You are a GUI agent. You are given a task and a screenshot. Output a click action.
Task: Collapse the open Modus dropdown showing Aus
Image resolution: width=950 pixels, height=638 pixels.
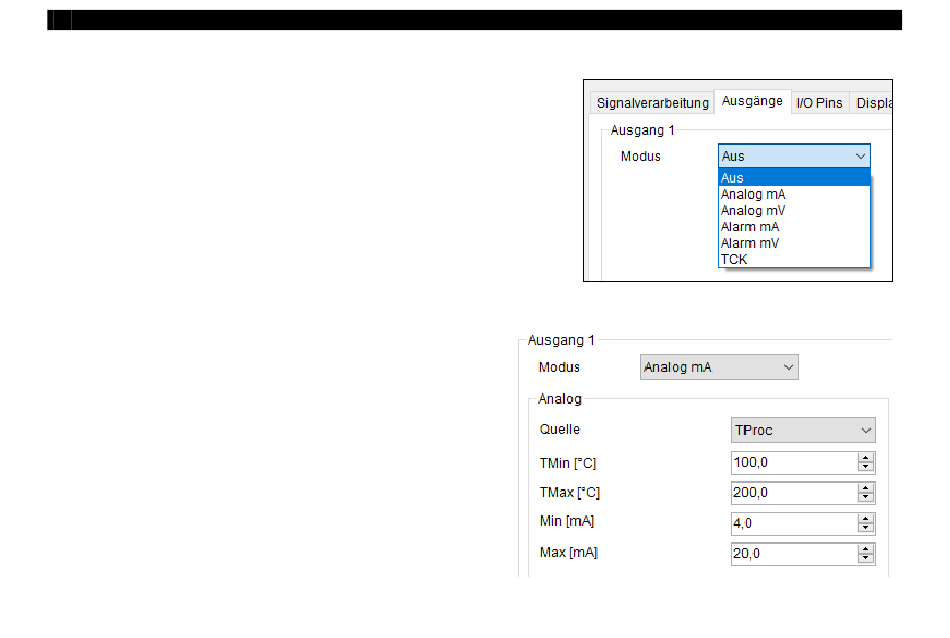tap(794, 156)
